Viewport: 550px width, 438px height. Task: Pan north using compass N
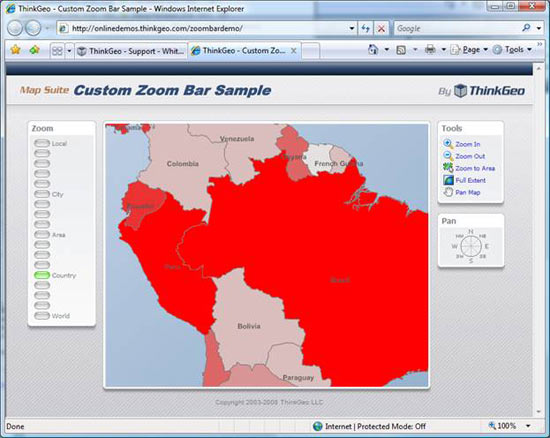coord(471,231)
